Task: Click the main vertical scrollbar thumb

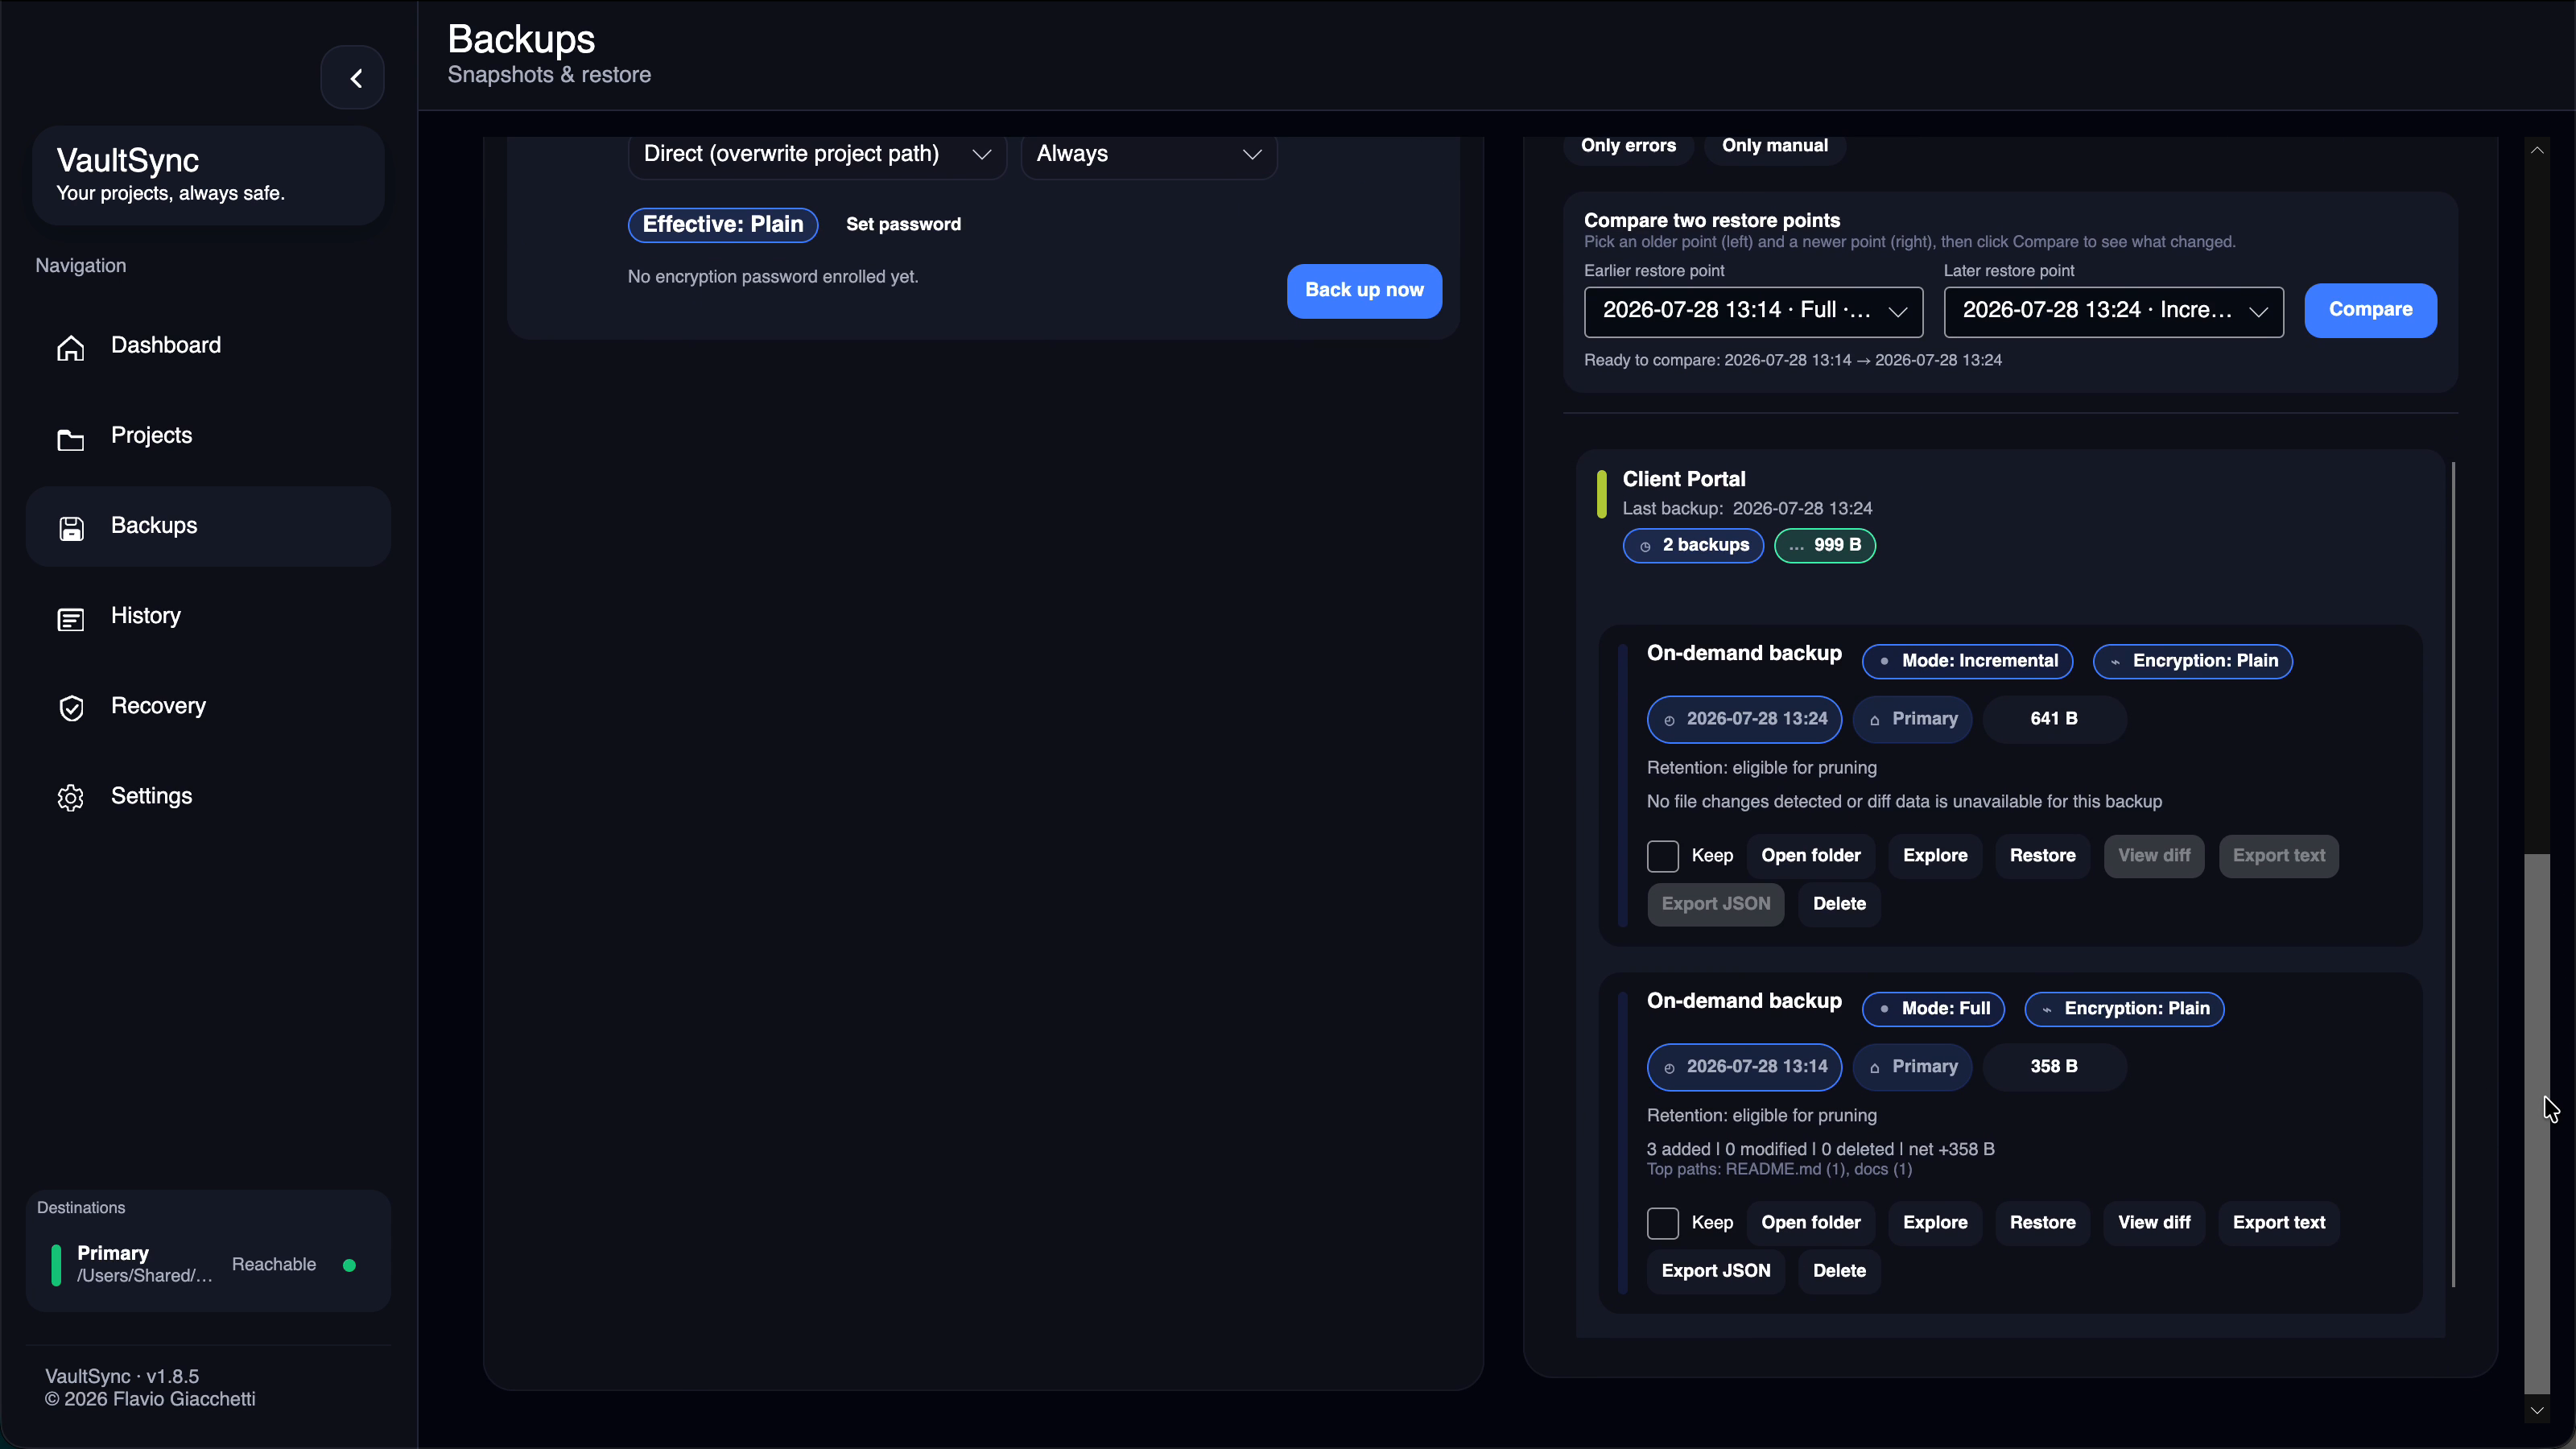Action: (2537, 1123)
